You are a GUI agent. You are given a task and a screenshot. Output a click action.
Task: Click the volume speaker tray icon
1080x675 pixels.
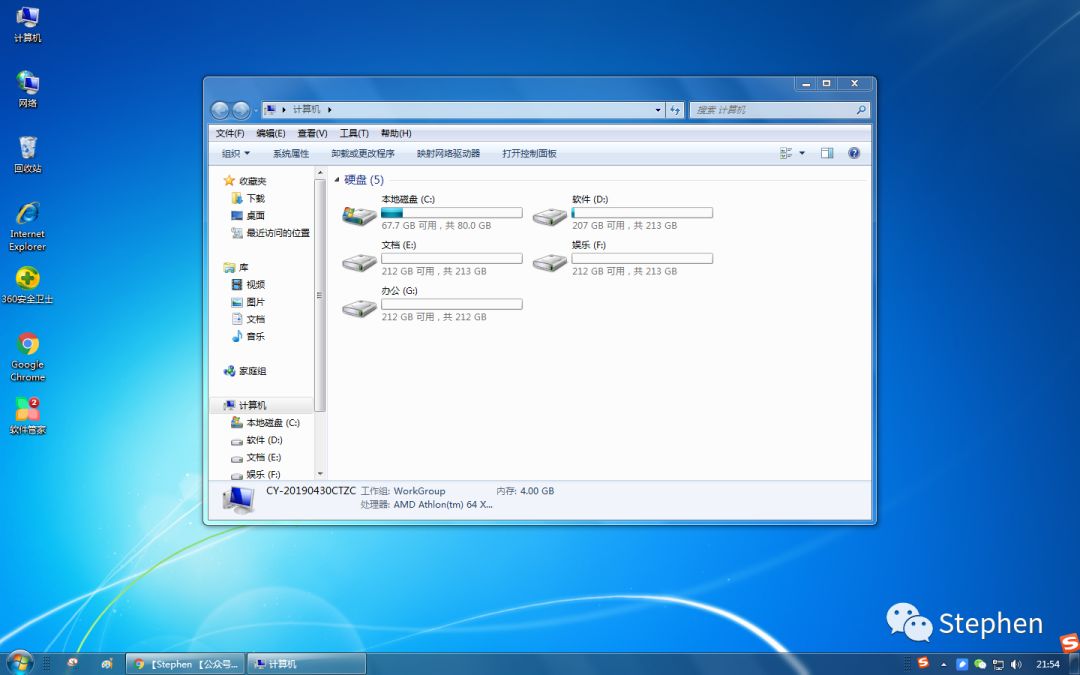[1016, 664]
